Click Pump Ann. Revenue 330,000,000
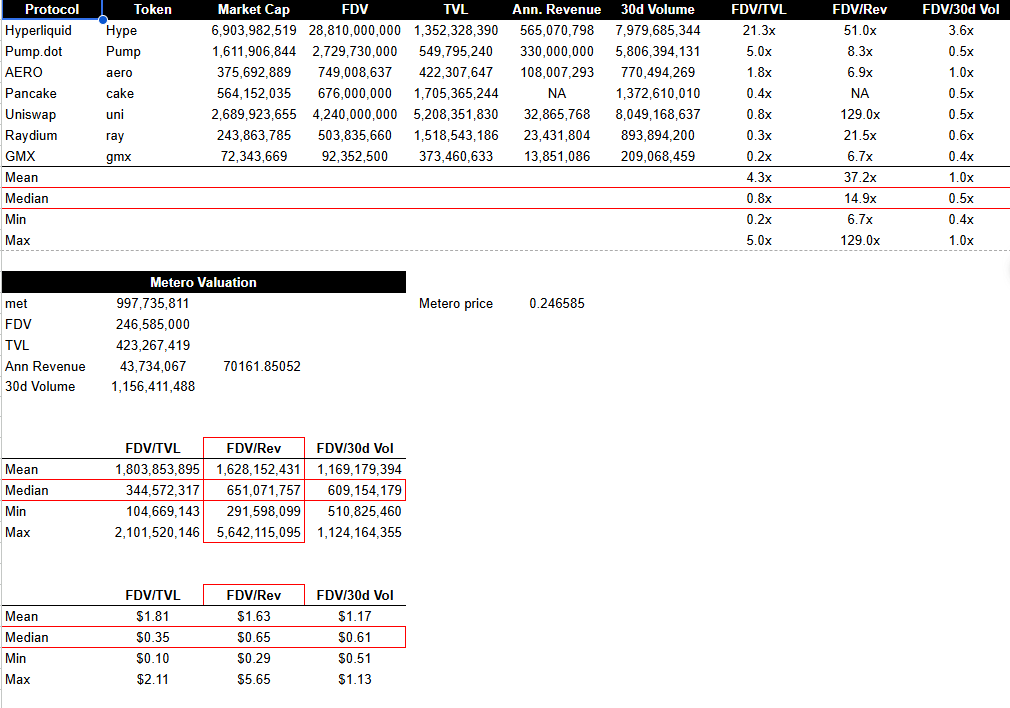 click(x=557, y=52)
